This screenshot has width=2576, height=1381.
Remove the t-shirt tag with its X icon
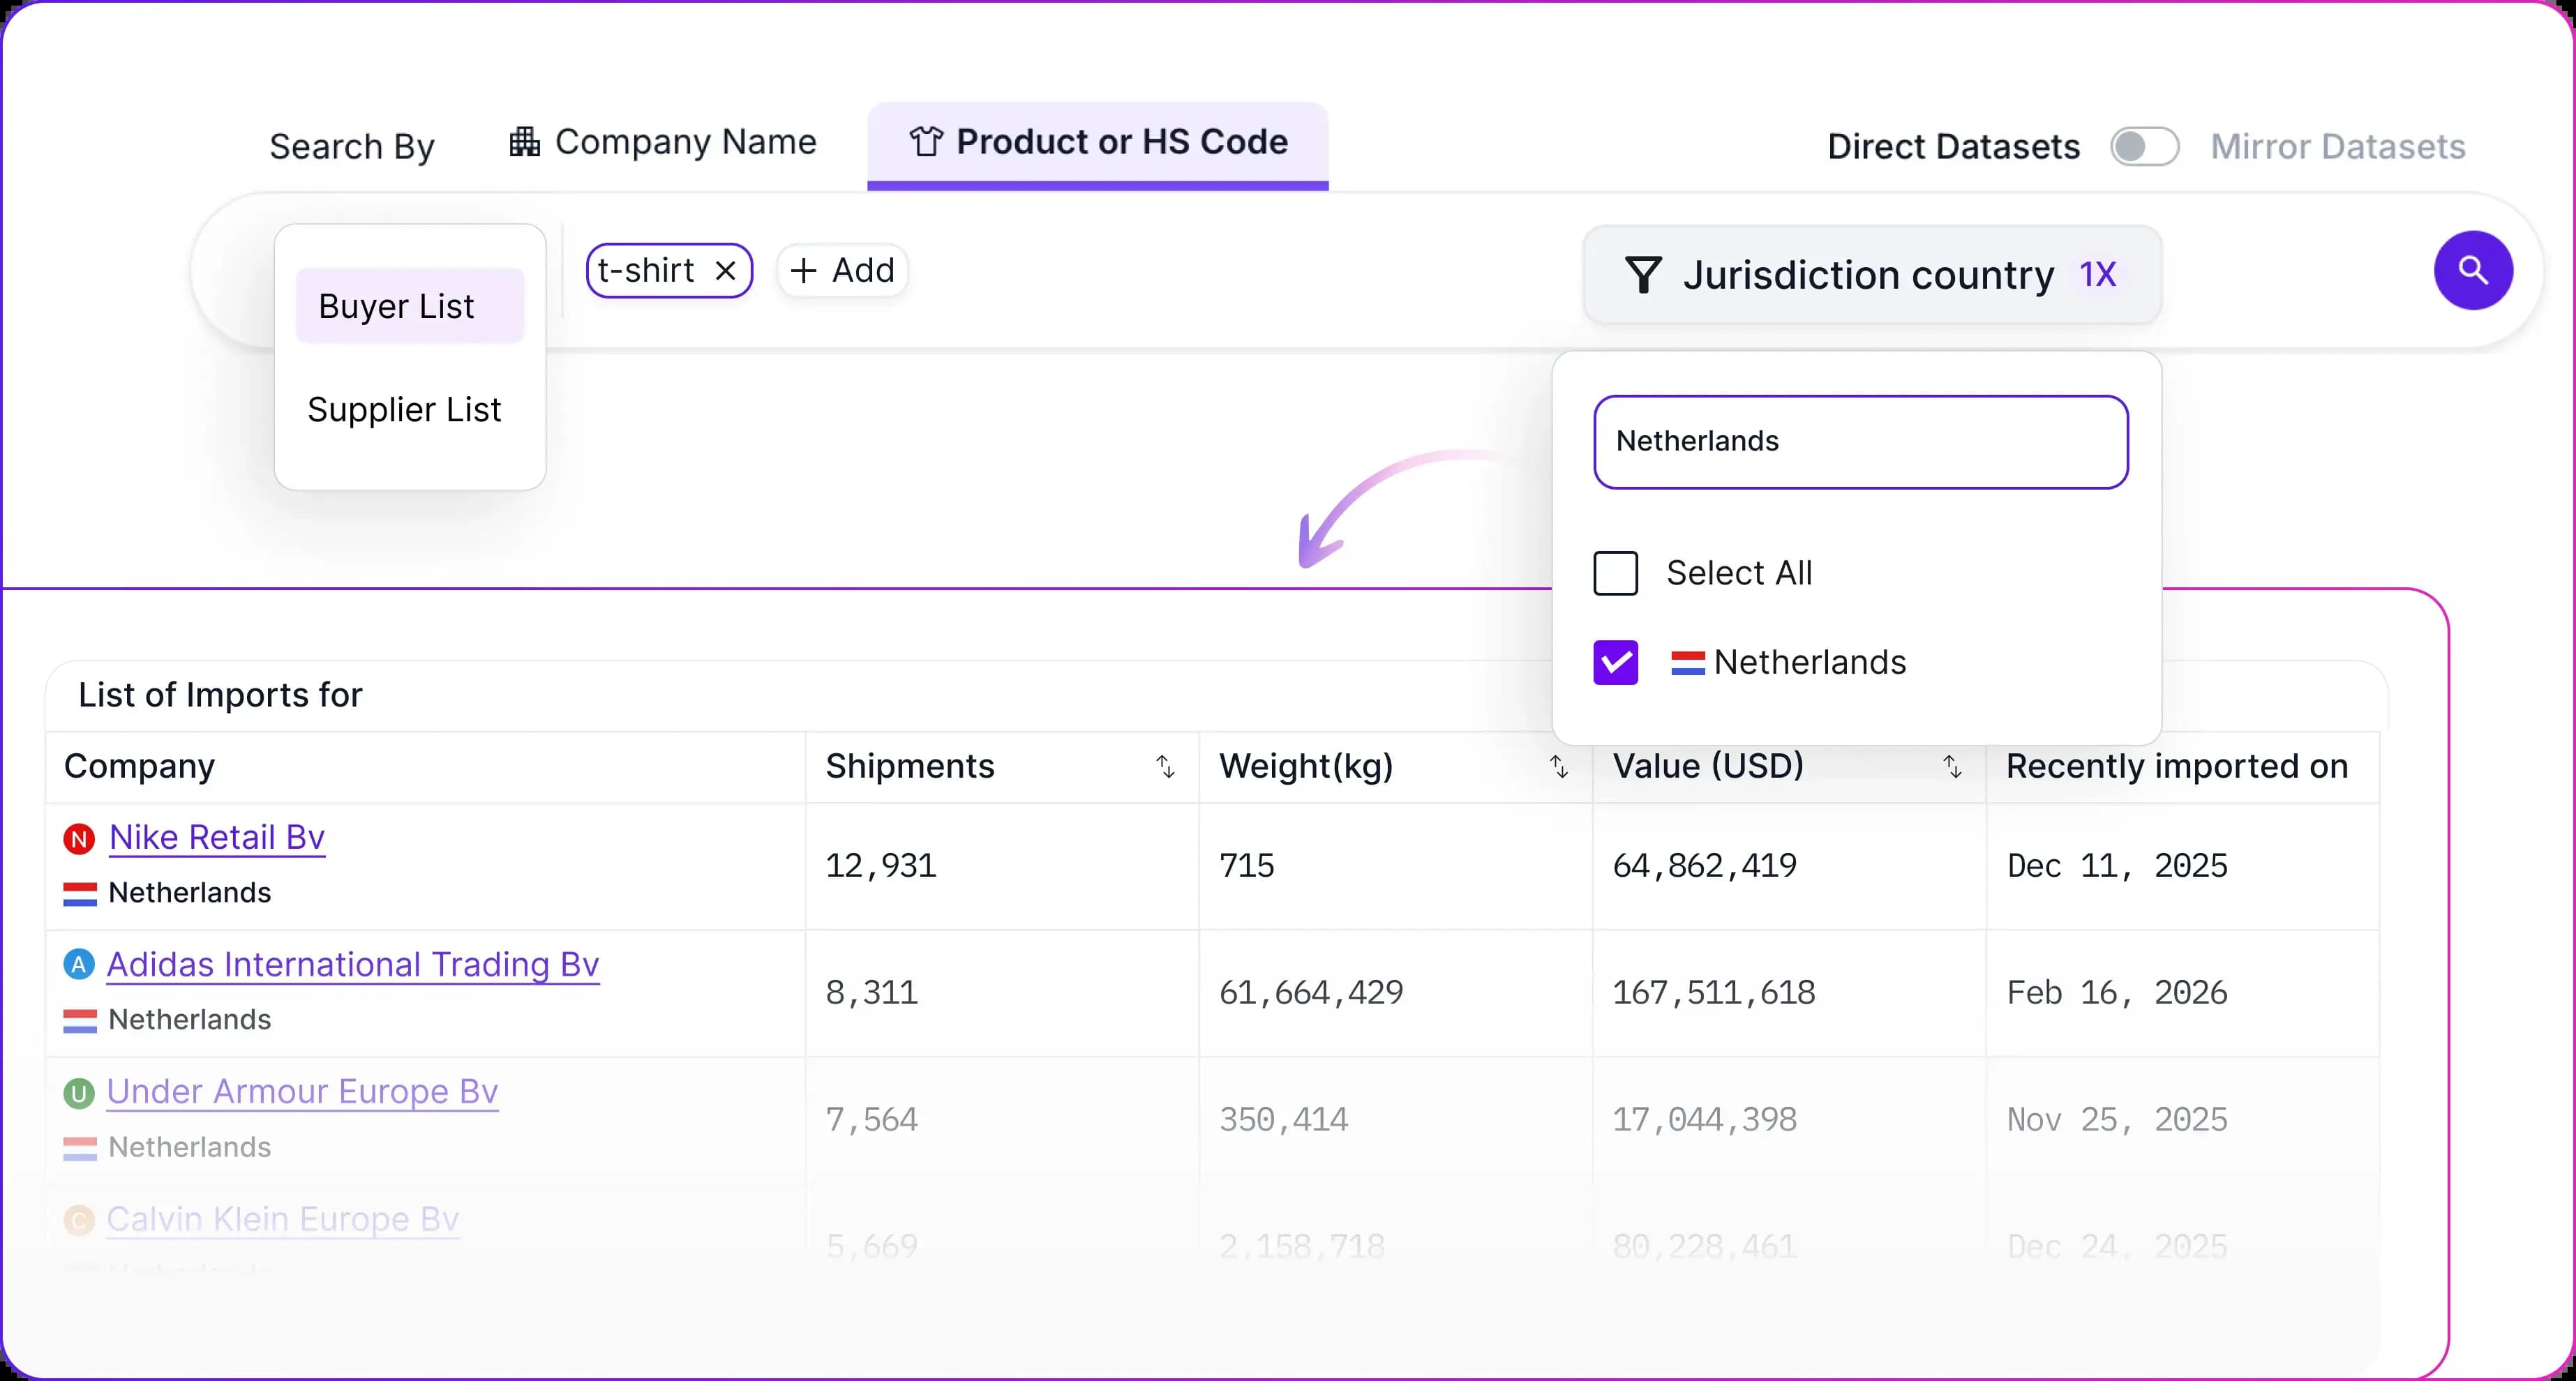[726, 271]
